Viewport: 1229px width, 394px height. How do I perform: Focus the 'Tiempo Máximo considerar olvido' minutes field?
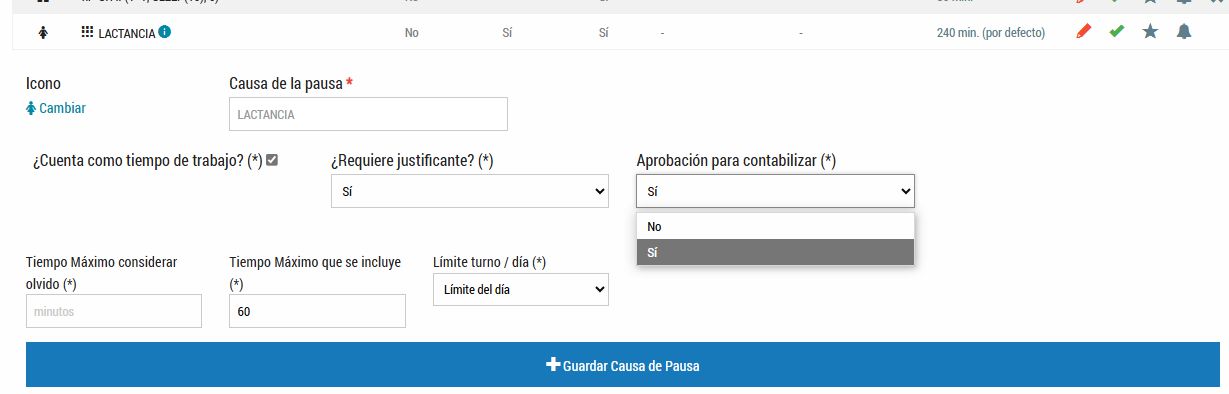pos(113,311)
